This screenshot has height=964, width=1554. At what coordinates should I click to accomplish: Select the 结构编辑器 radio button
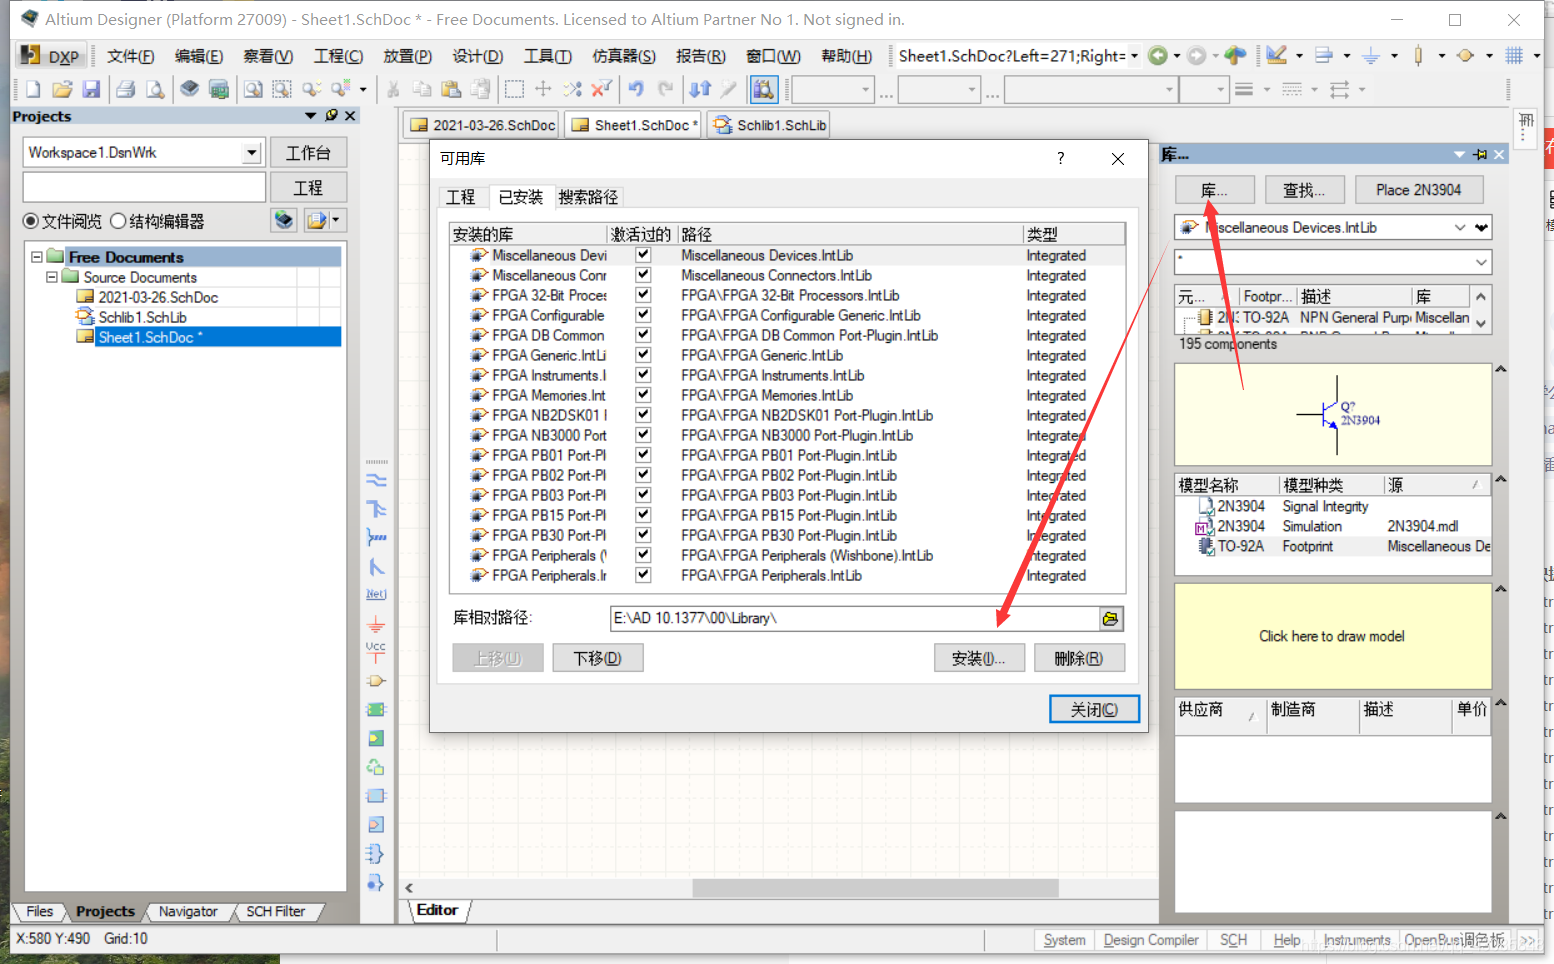118,221
